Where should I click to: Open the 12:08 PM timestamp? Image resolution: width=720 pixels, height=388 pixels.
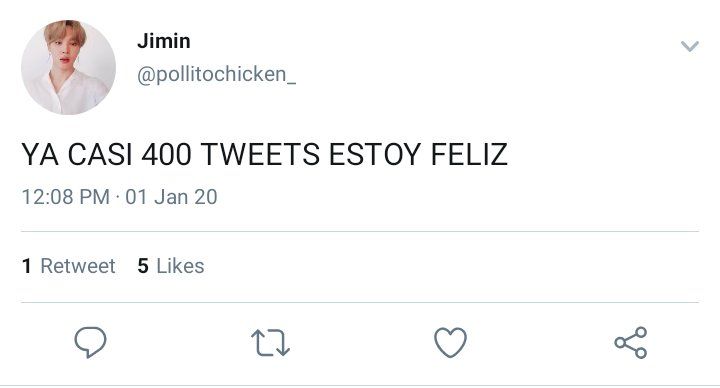(x=66, y=197)
